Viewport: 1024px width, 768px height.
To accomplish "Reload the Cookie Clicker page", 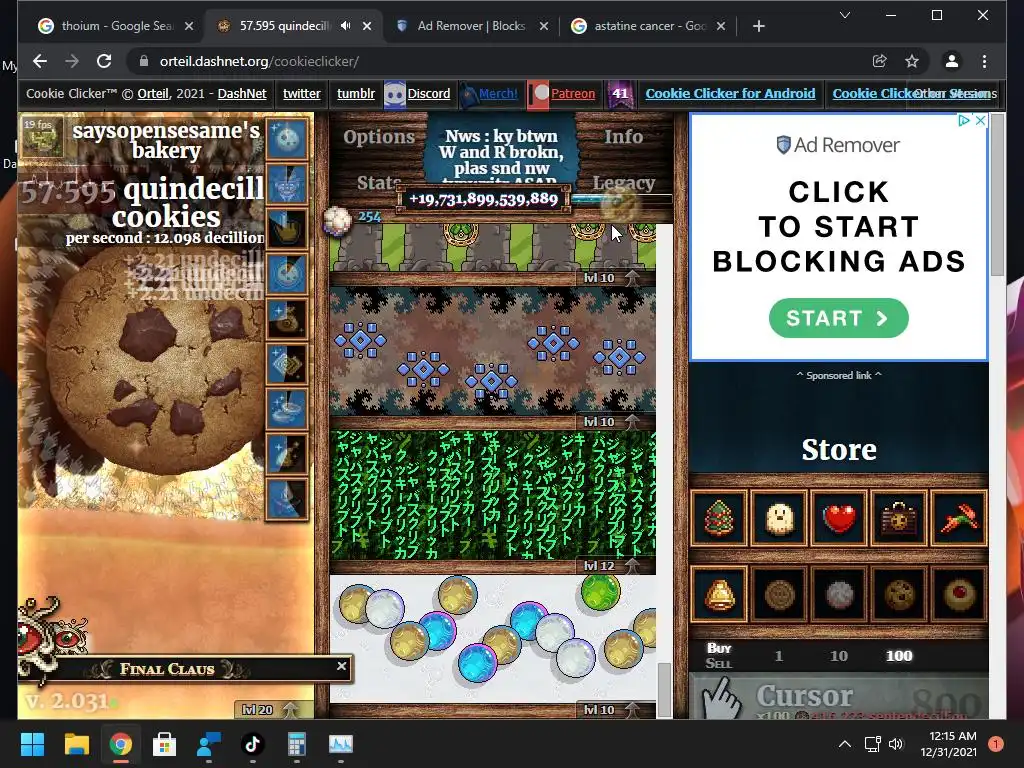I will [104, 61].
